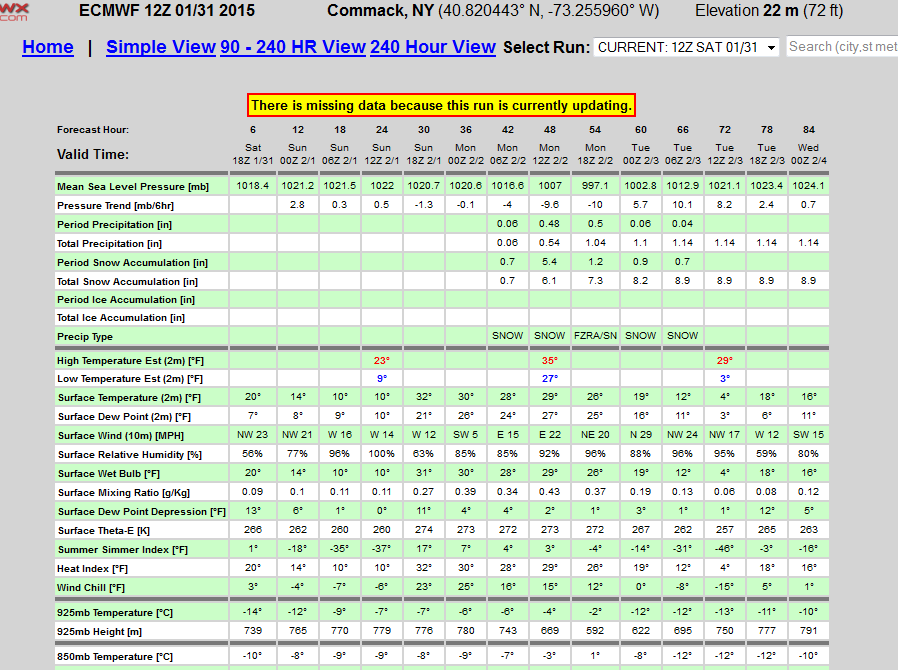
Task: Expand the Select Run dropdown
Action: click(687, 47)
